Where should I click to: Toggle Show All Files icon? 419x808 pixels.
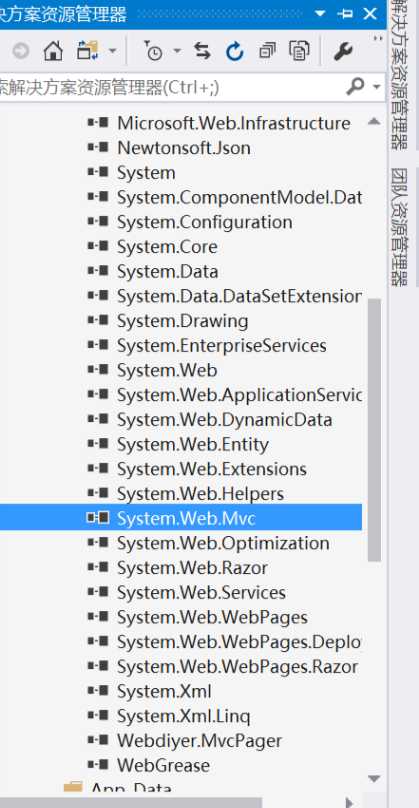[299, 51]
